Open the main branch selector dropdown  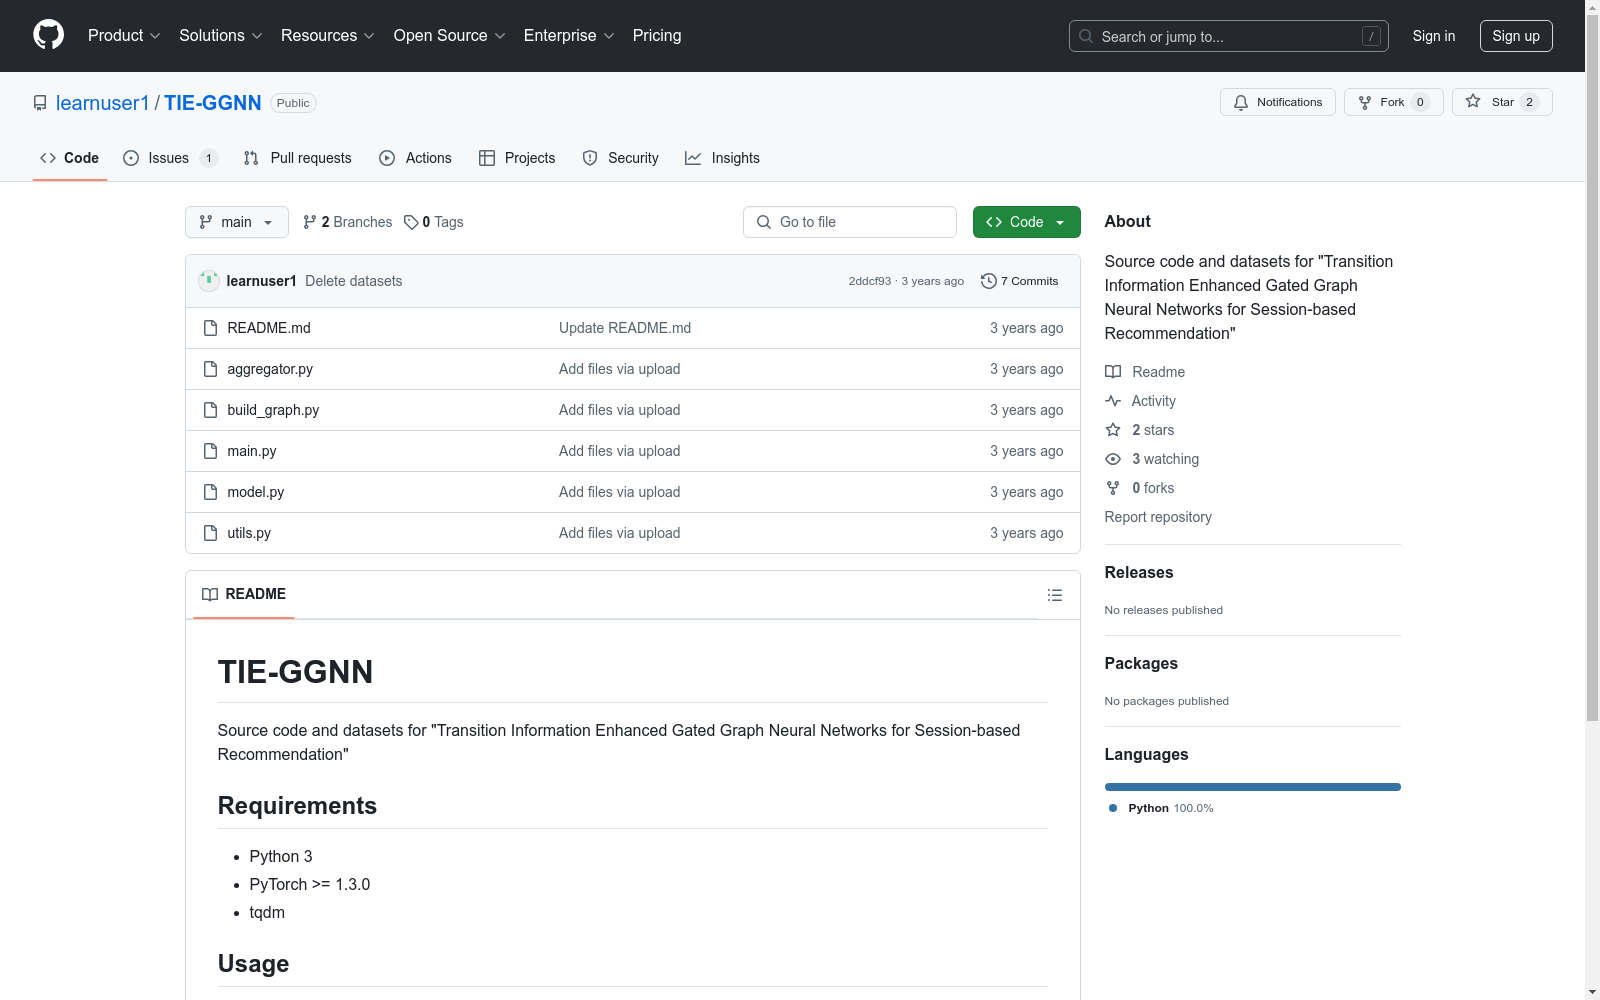(237, 222)
